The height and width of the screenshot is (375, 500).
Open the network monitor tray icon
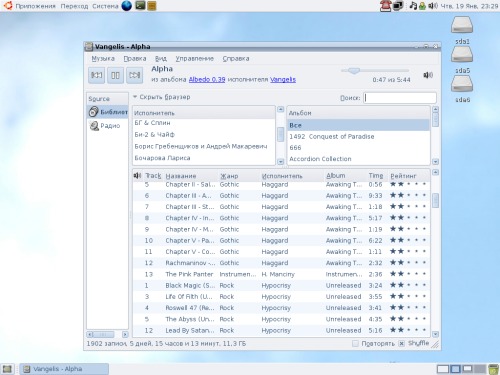[x=398, y=6]
